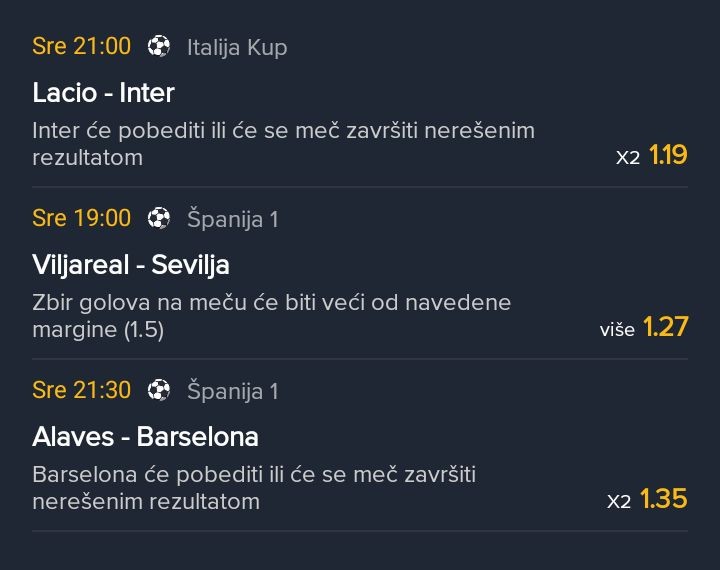Click the Španija 1 label above Viljareal - Sevilja
The image size is (720, 570).
click(x=232, y=219)
